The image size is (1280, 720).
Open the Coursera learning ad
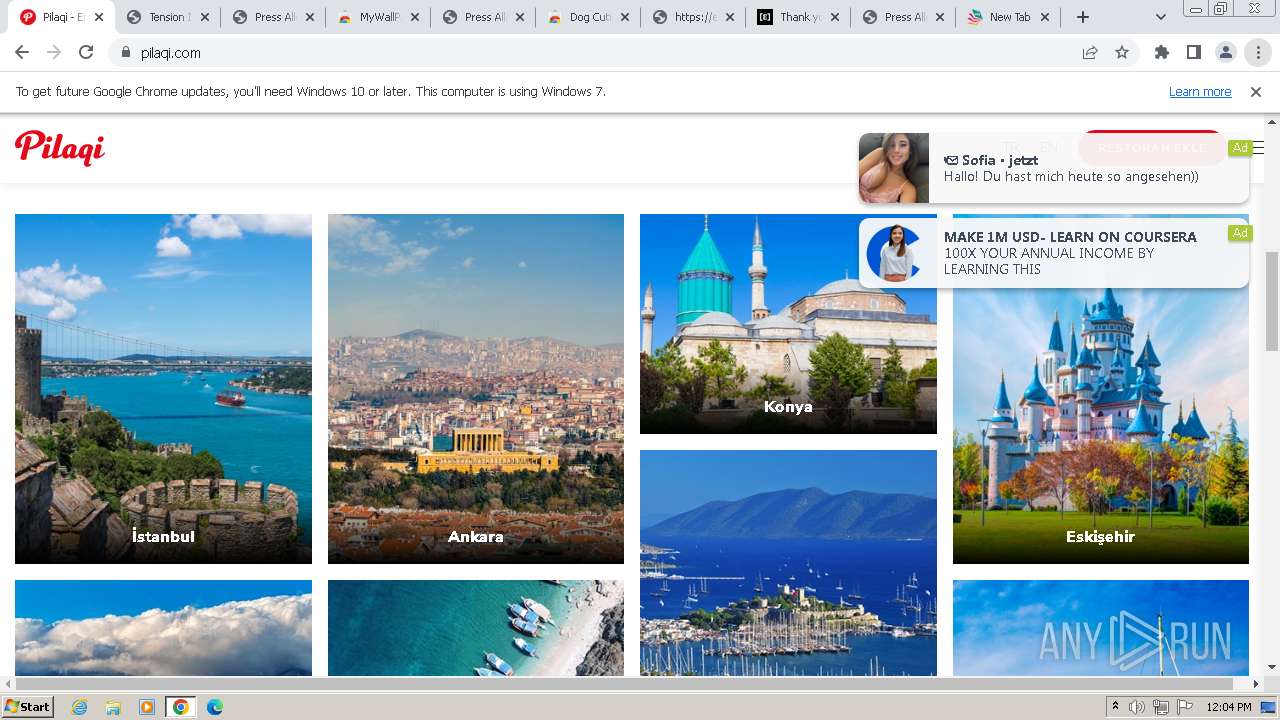click(x=1054, y=253)
